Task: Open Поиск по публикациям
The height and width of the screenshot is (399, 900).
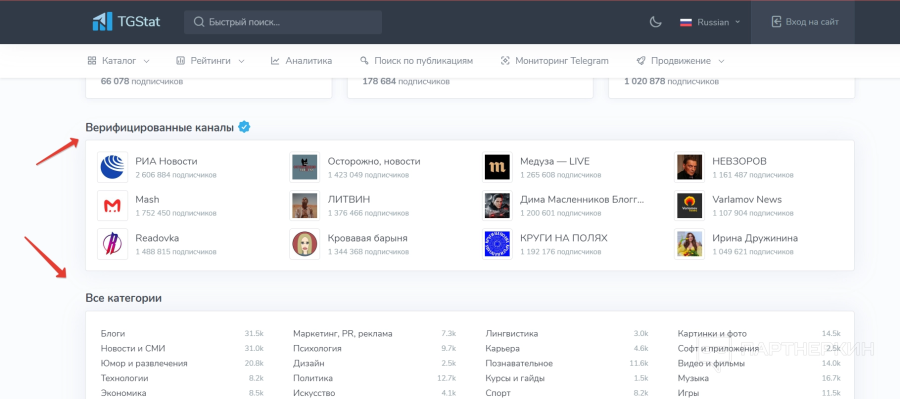Action: coord(416,60)
